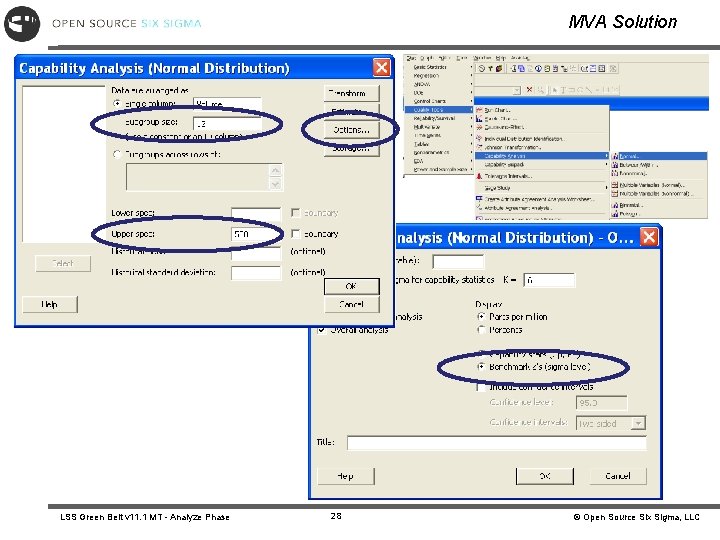Open the Multivariate menu entry

(439, 127)
